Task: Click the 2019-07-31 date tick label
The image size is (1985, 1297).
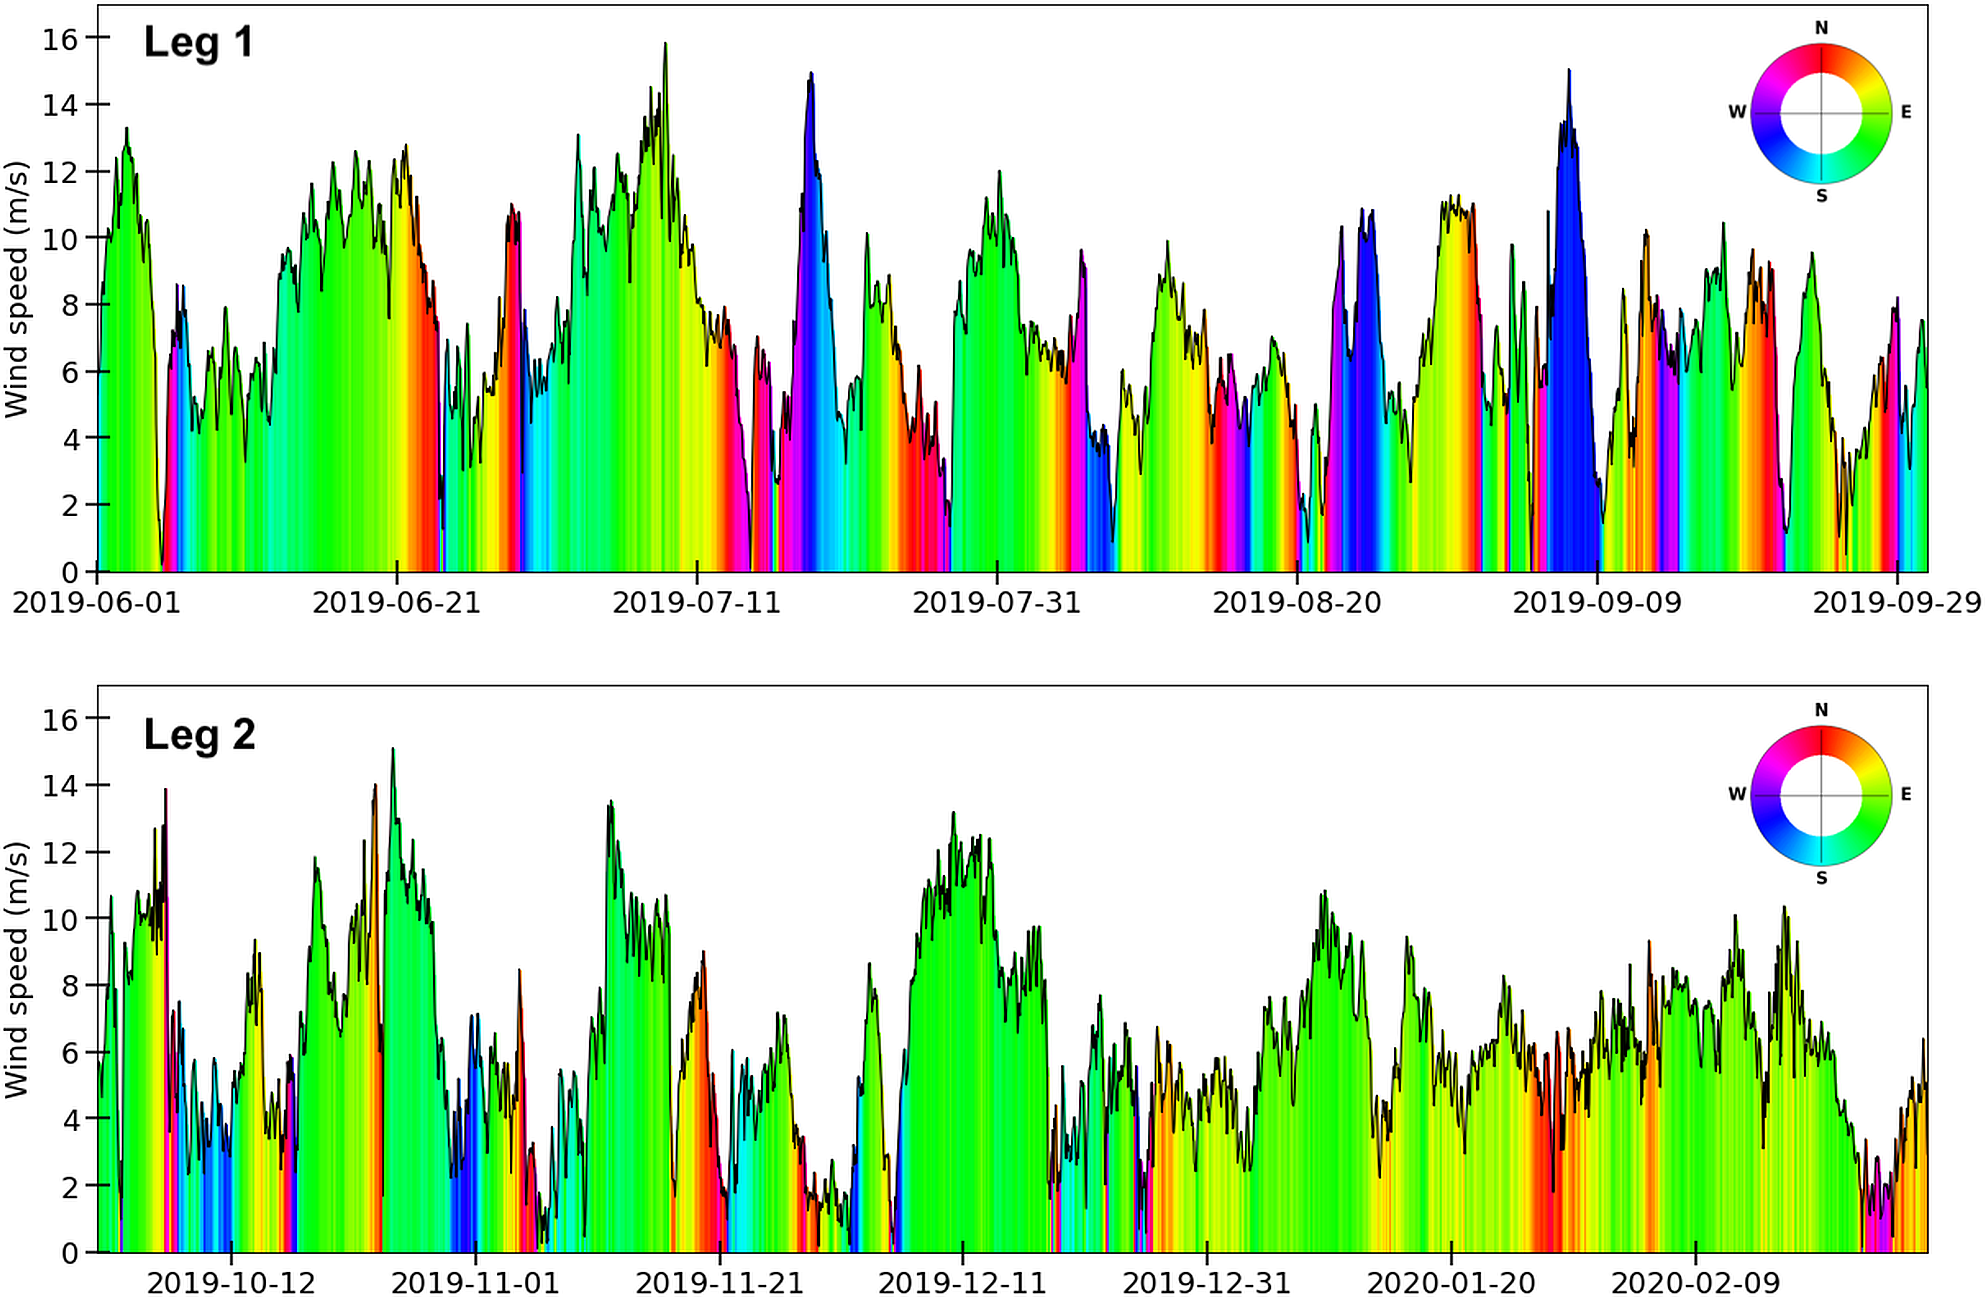Action: click(x=996, y=603)
